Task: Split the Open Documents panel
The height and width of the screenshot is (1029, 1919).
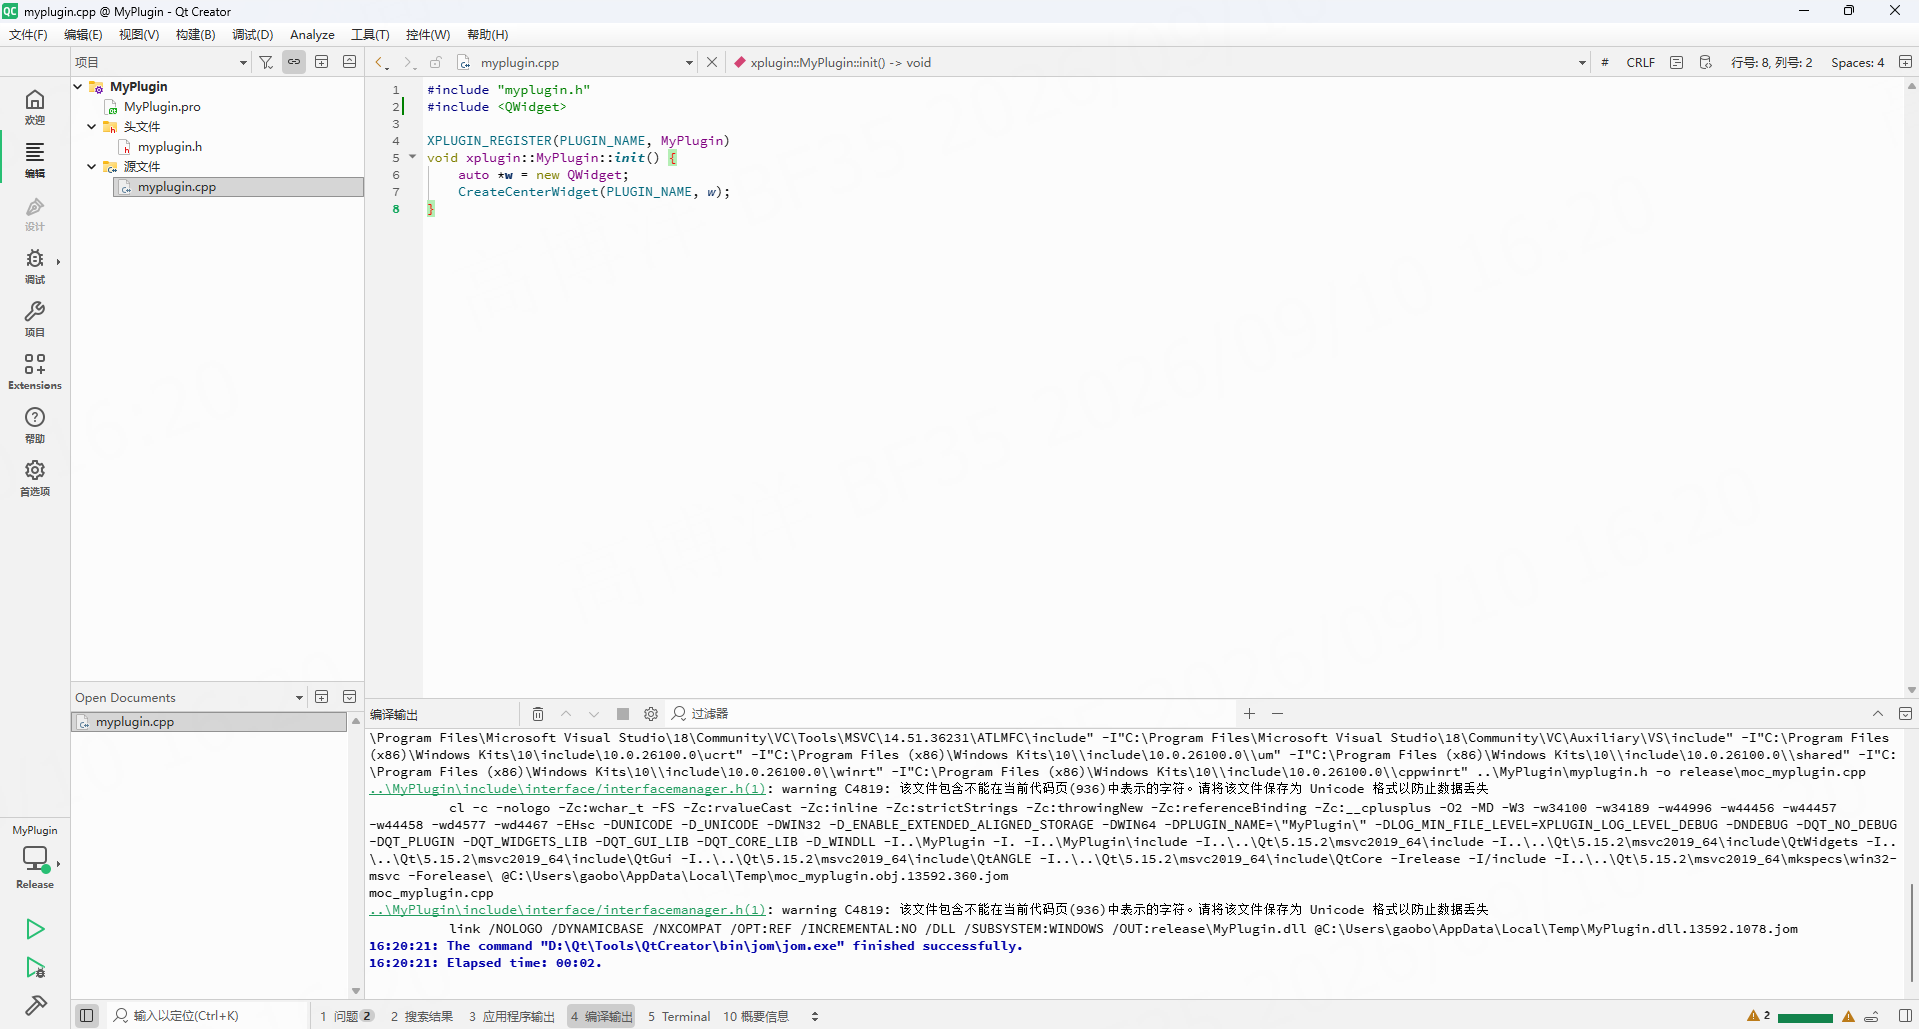Action: point(322,697)
